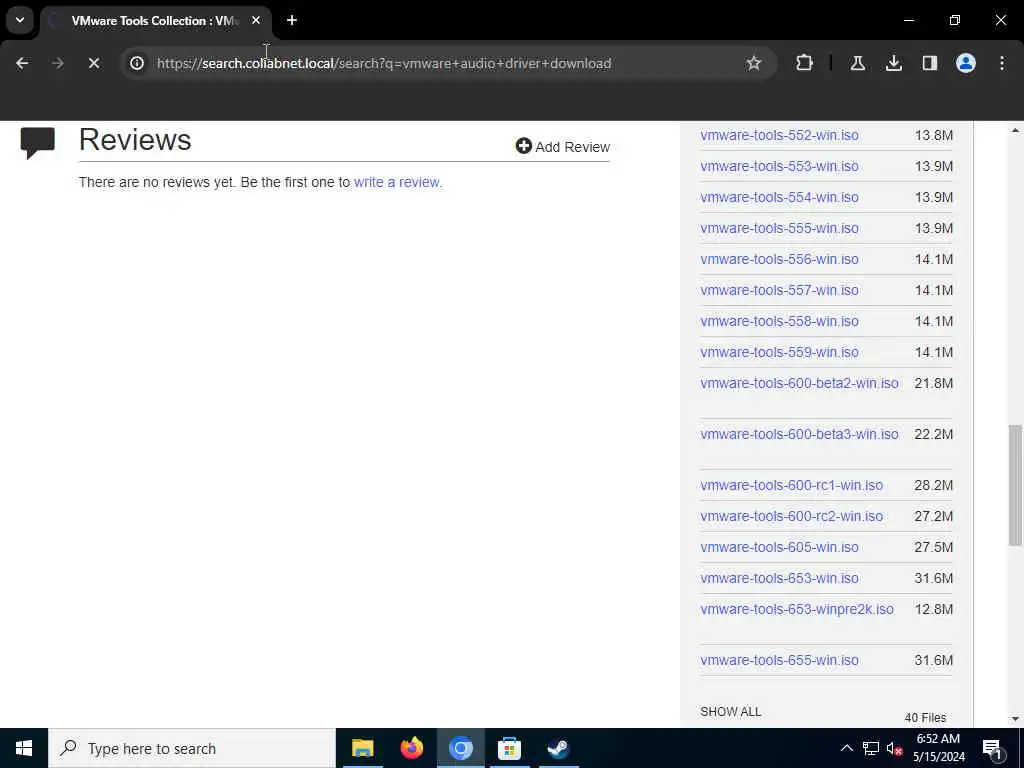Get vmware-tools-653-win.iso file
1024x768 pixels.
point(779,578)
